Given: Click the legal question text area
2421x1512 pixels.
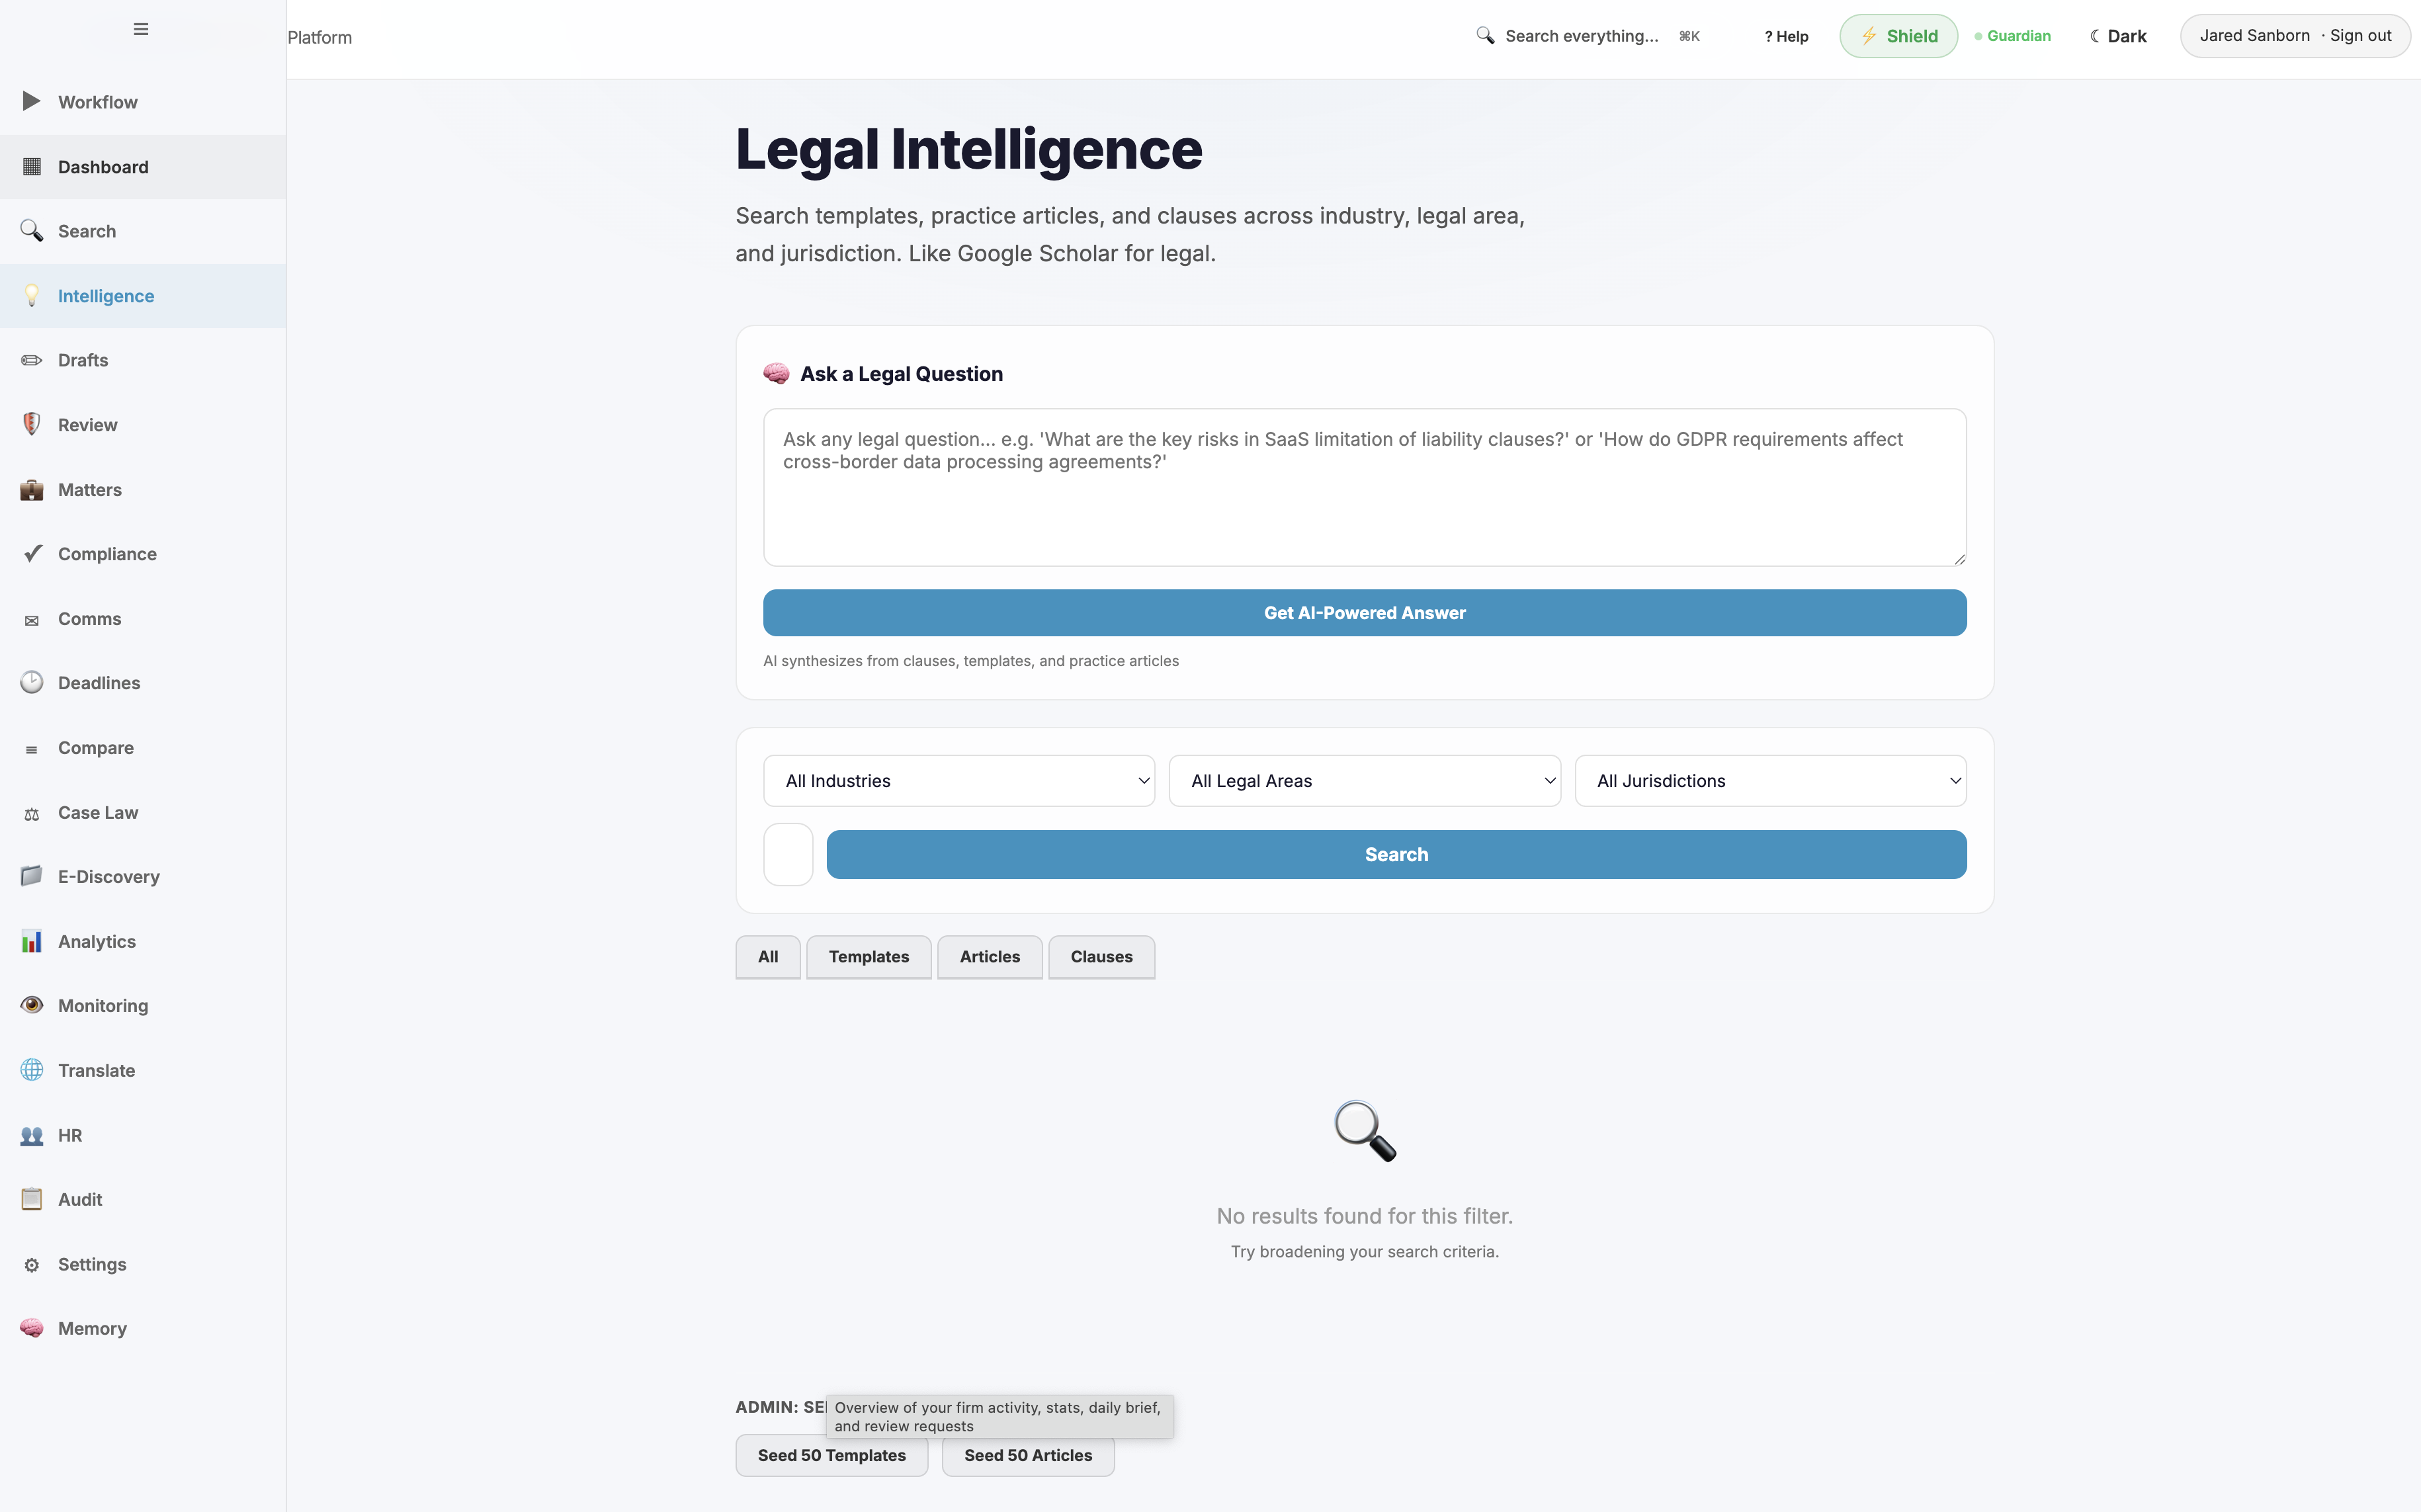Looking at the screenshot, I should click(x=1364, y=487).
